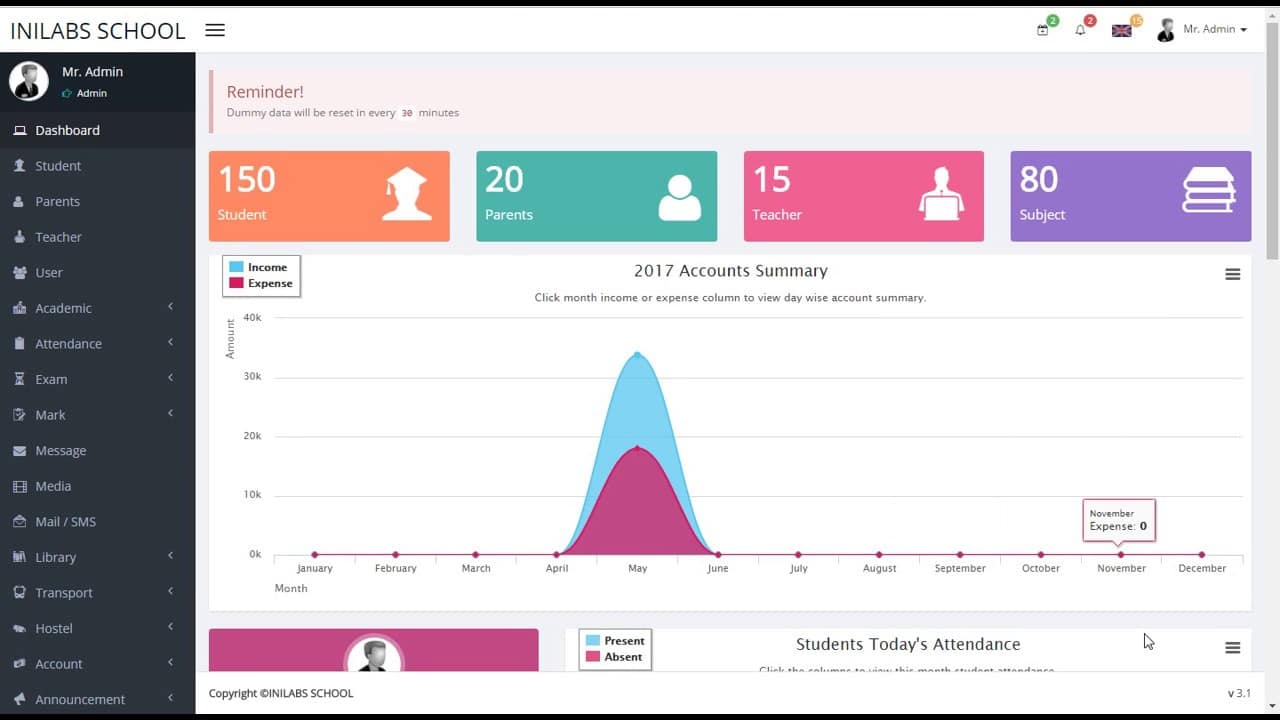
Task: Click the Media icon in the sidebar
Action: [x=19, y=486]
